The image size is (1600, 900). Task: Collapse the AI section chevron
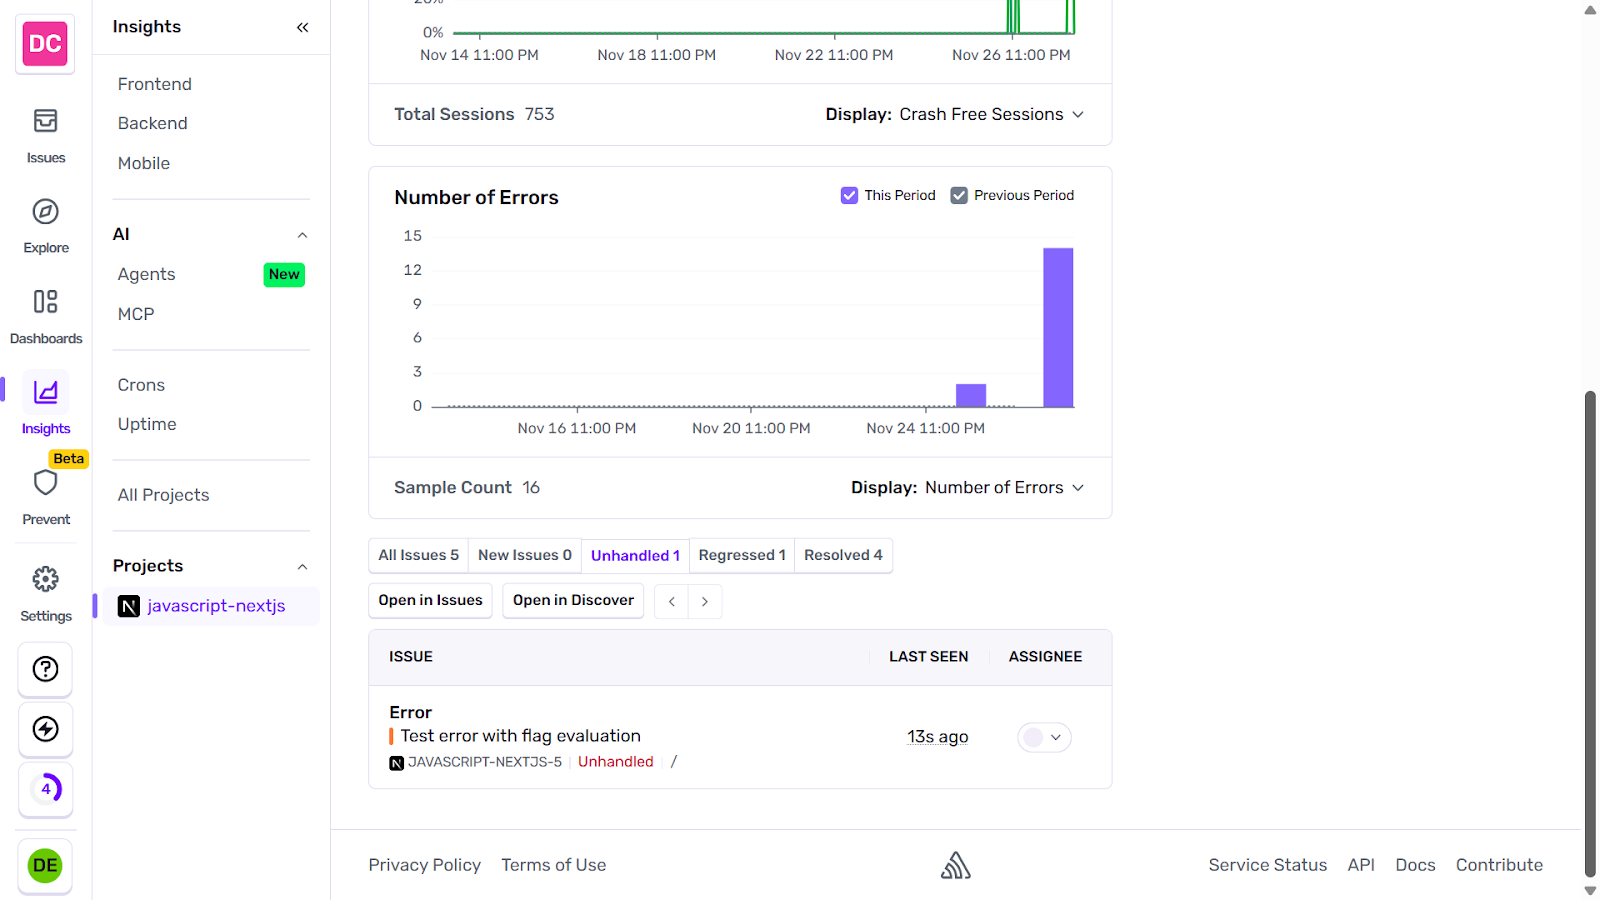[x=303, y=233]
